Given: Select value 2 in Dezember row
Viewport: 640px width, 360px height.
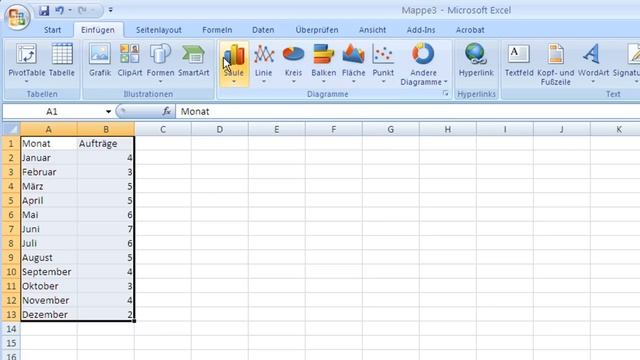Looking at the screenshot, I should [106, 314].
